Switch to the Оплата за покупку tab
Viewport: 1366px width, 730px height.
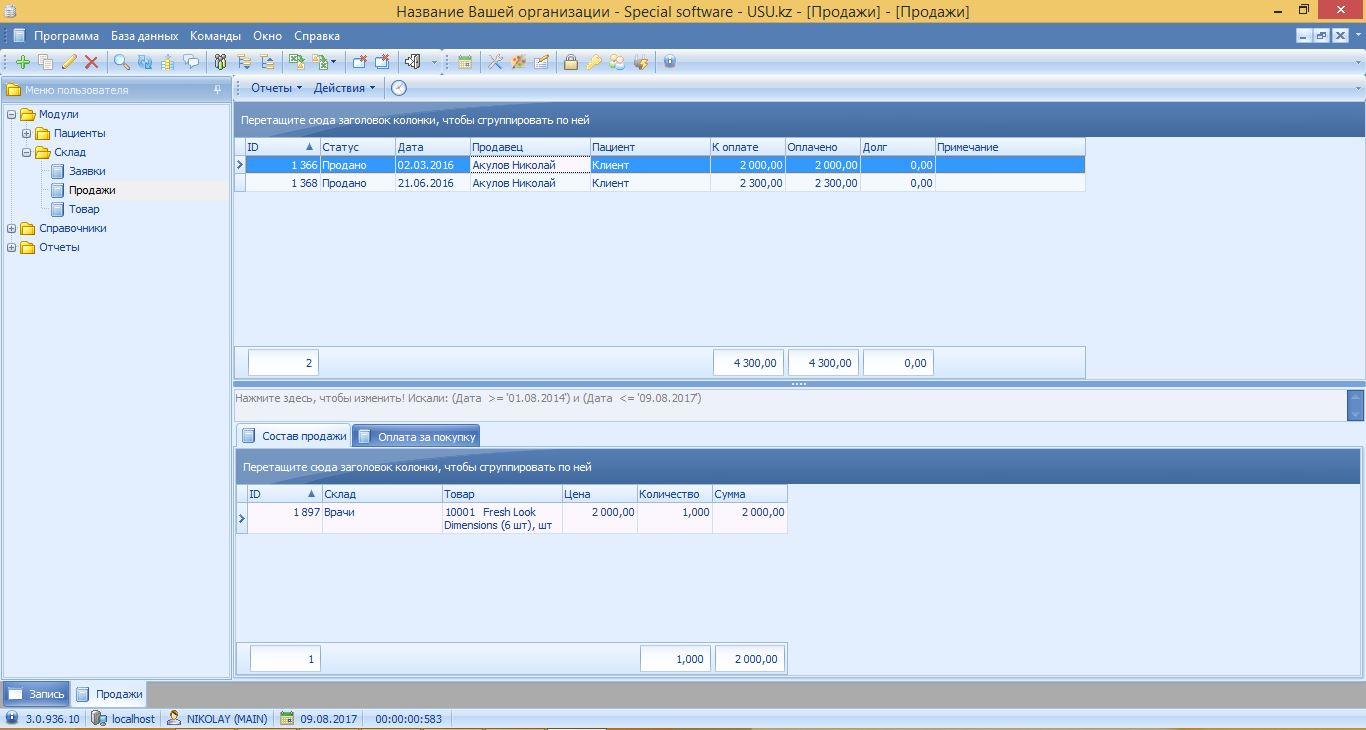tap(417, 437)
